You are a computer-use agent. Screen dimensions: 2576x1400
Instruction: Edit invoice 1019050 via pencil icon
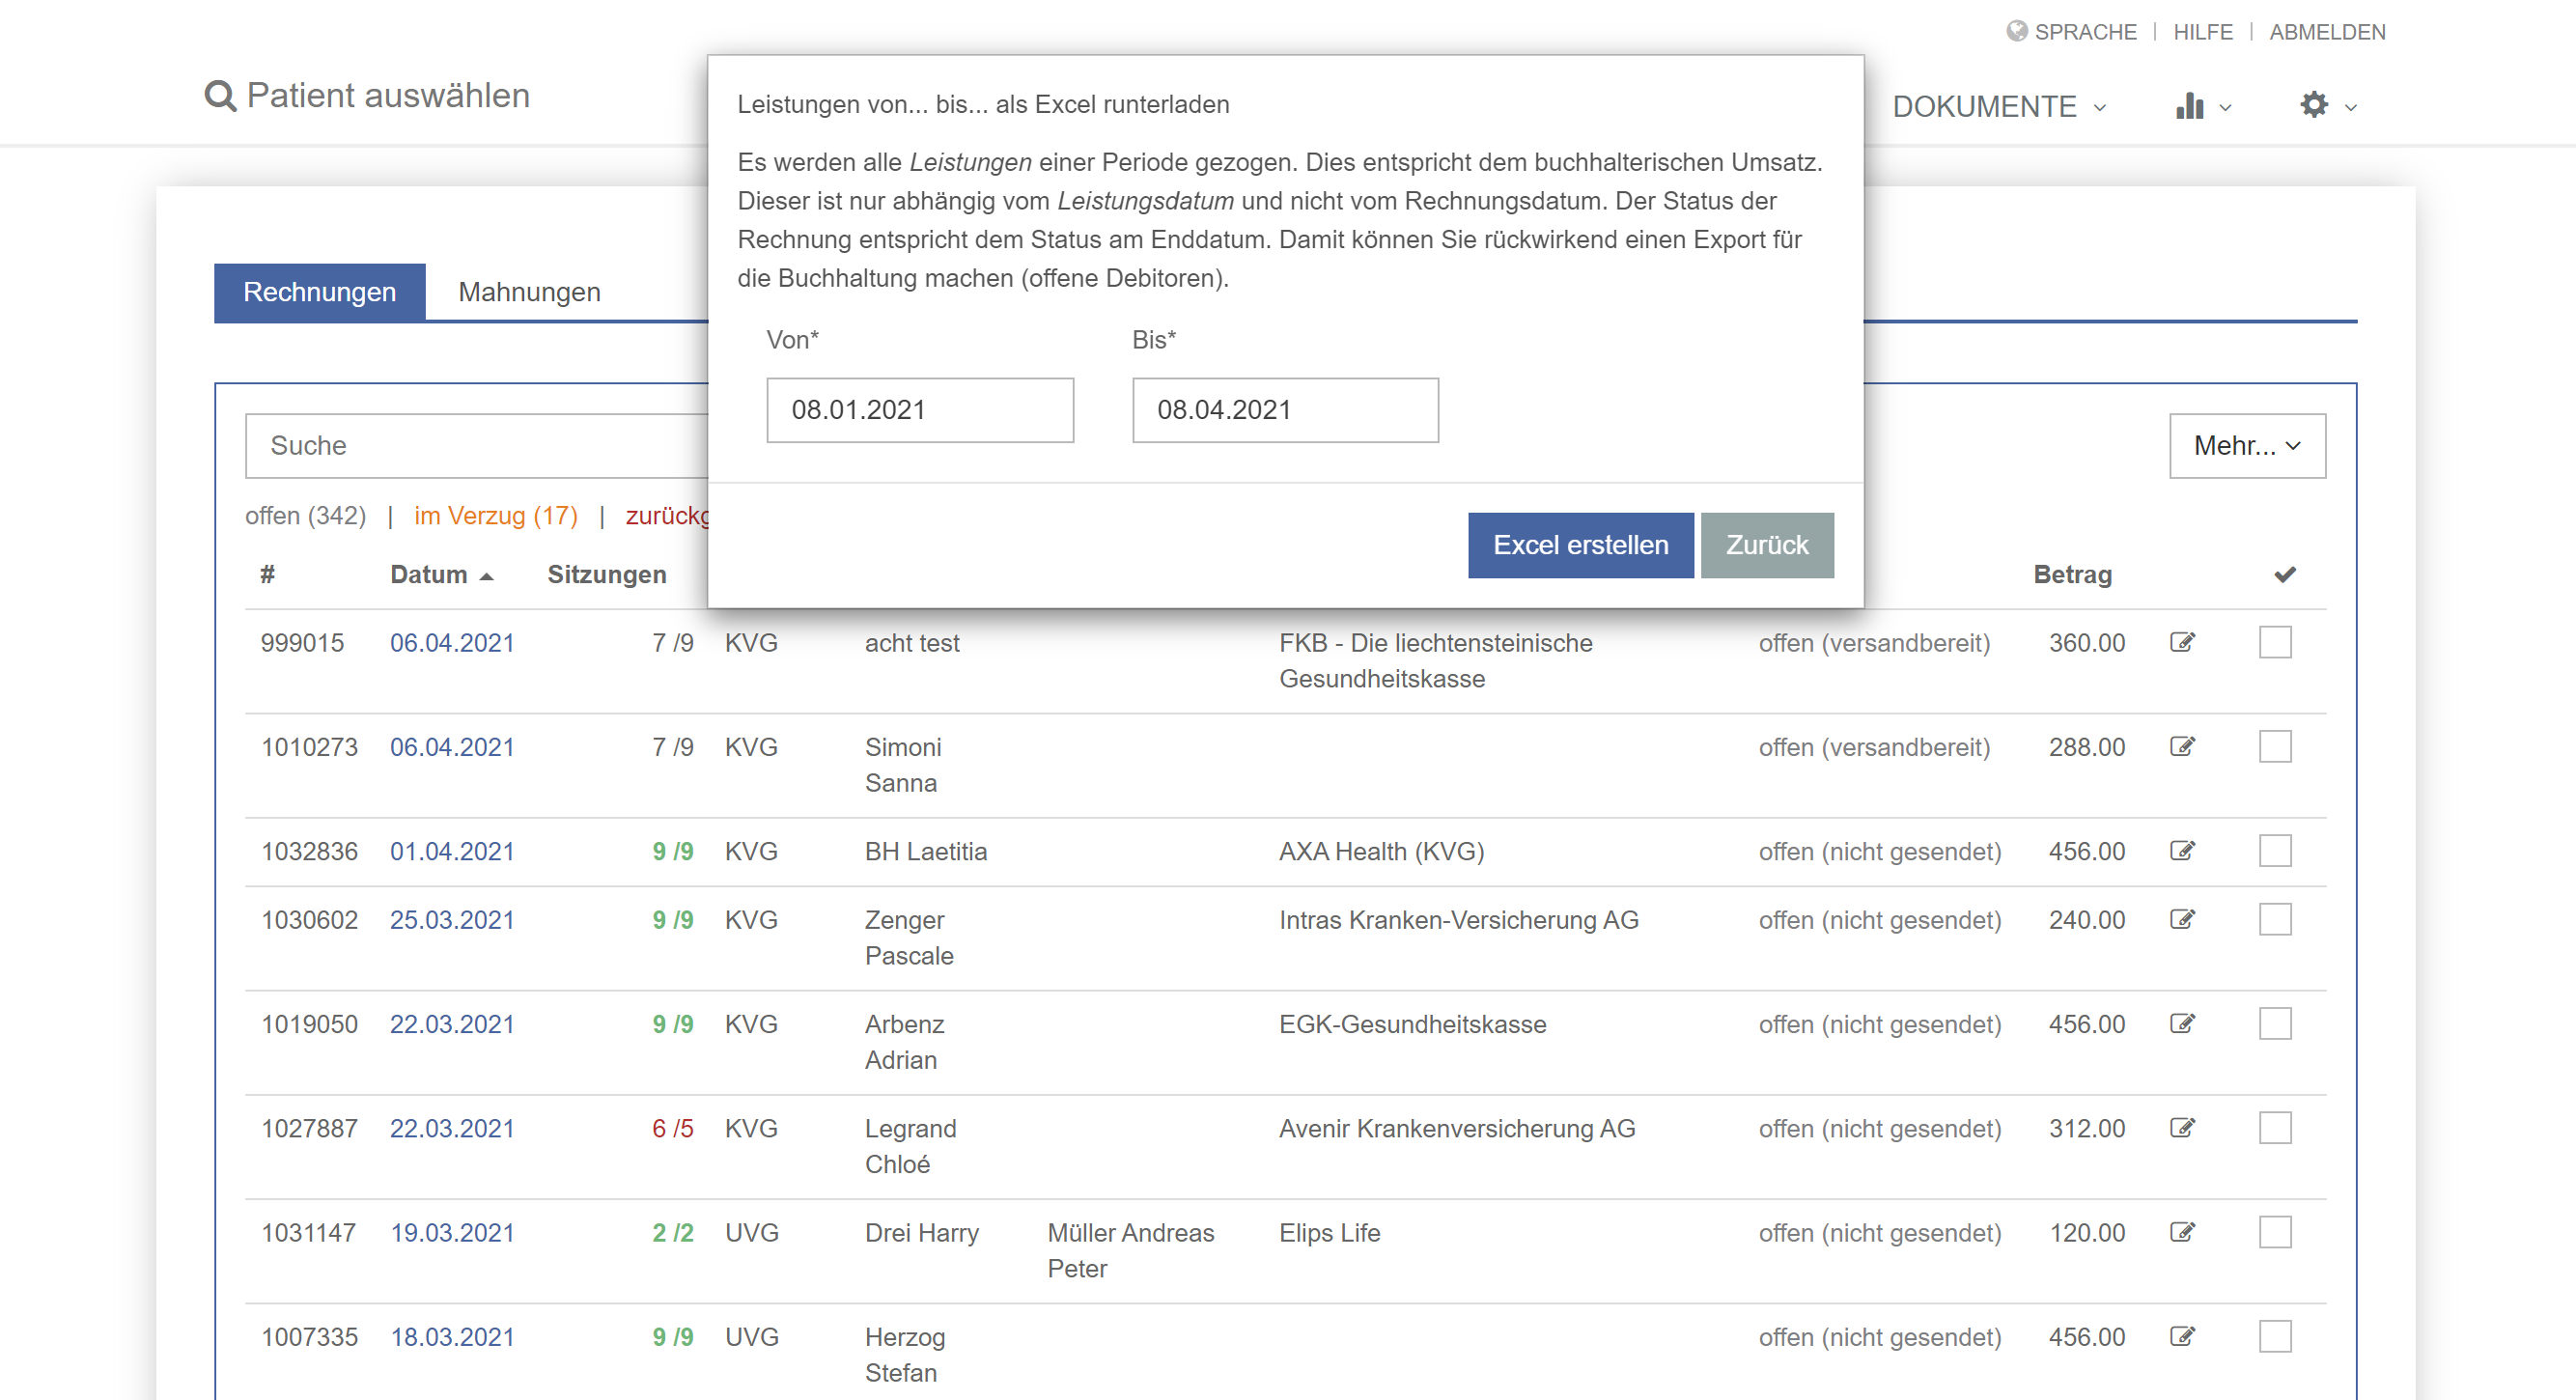(x=2182, y=1023)
